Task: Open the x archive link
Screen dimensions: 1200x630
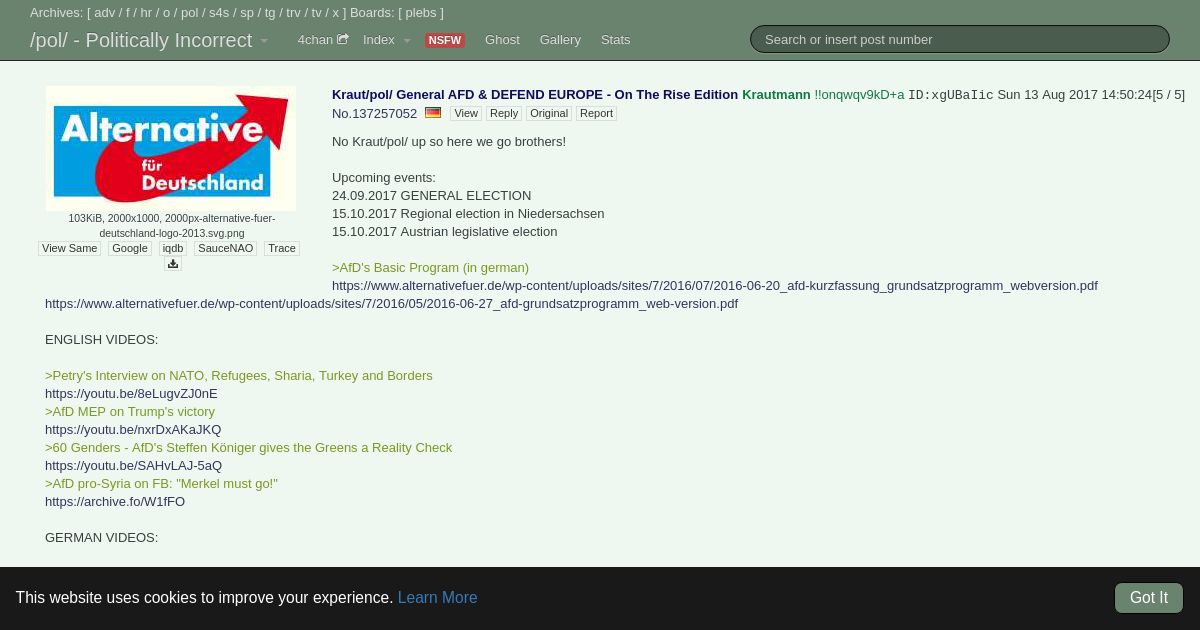Action: [336, 12]
